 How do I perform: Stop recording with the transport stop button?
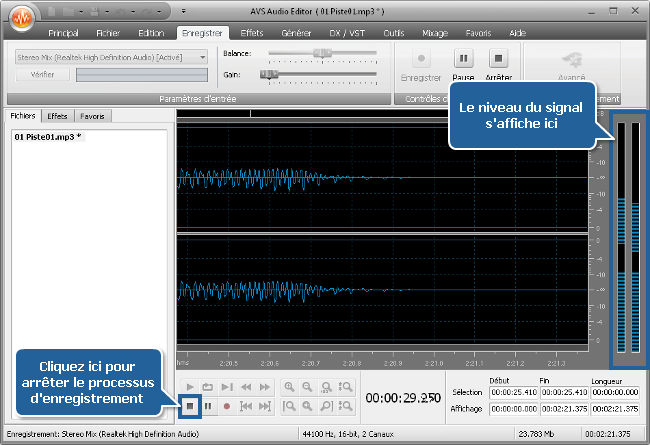click(x=190, y=406)
